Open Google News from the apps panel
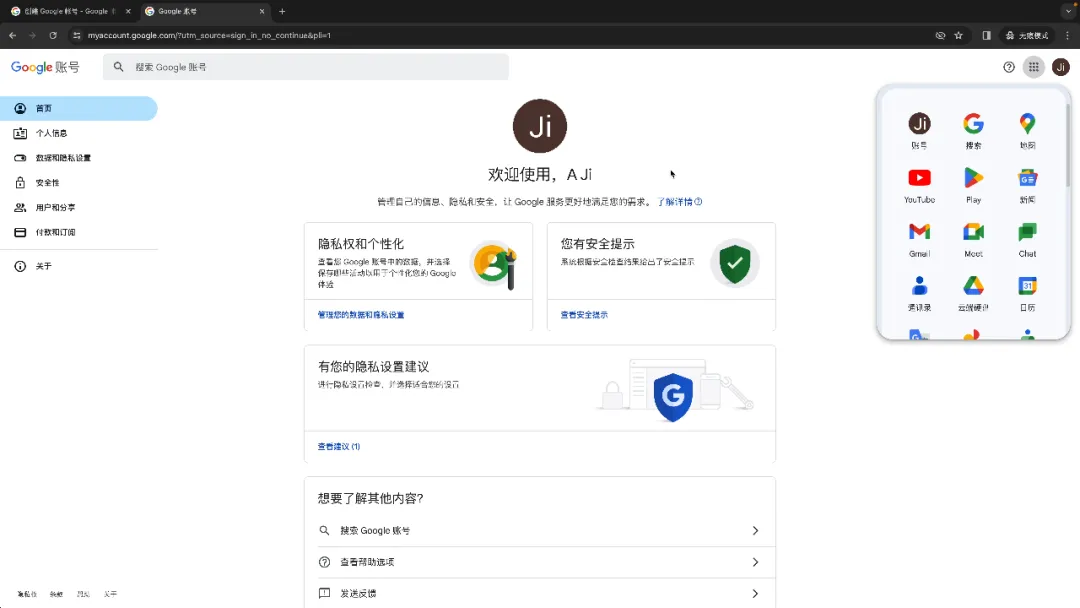 1027,185
